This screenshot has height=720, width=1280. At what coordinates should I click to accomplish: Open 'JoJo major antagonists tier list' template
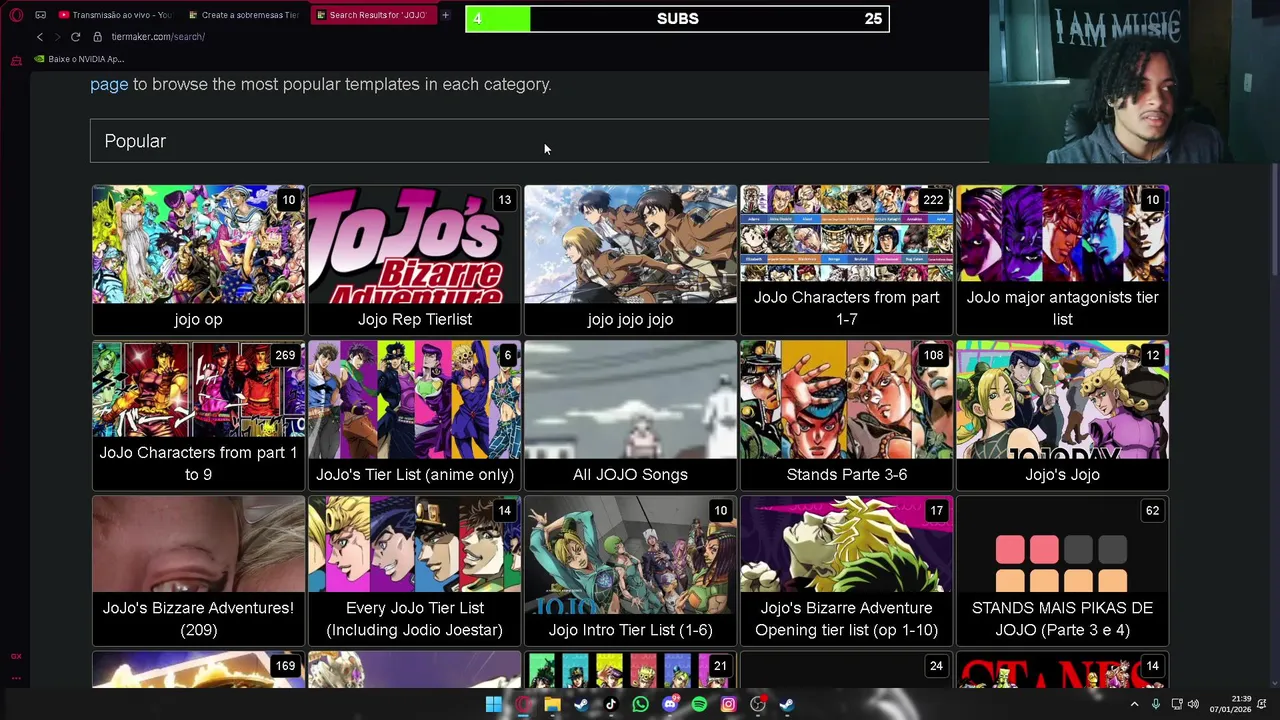[x=1062, y=259]
